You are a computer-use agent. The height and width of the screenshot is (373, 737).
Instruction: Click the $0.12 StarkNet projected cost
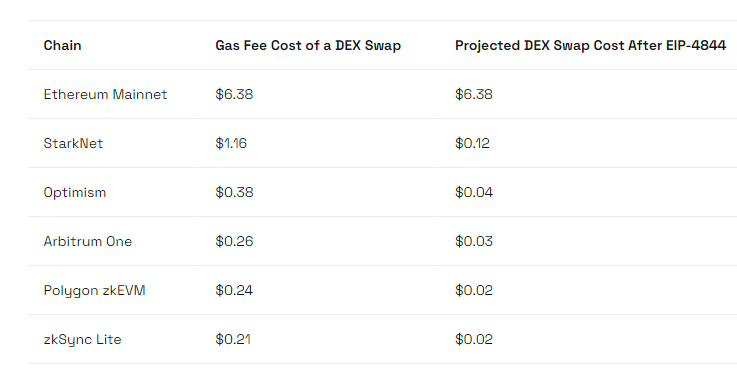tap(472, 143)
